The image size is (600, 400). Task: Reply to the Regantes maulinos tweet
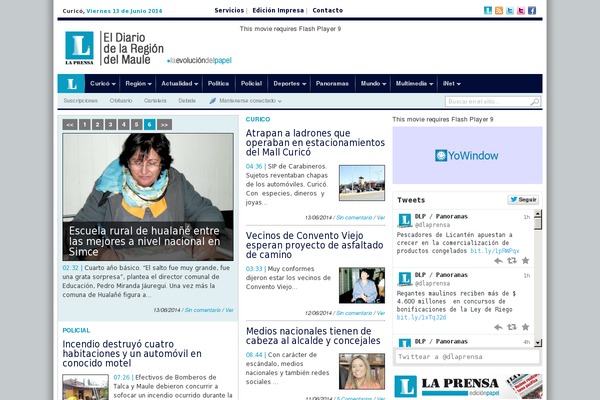498,327
